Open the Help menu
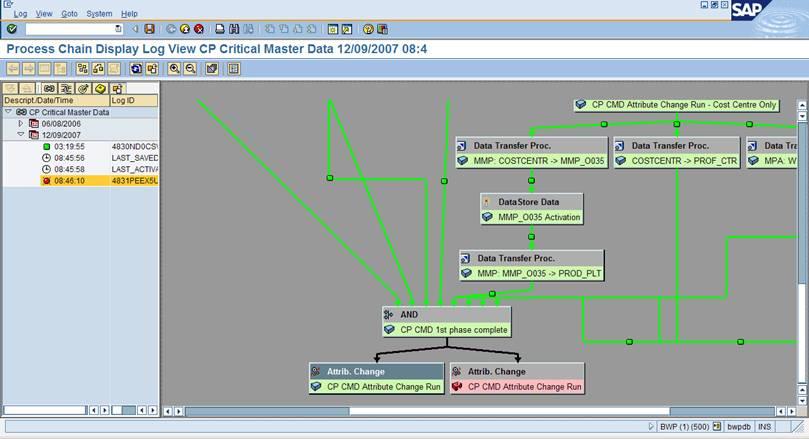Viewport: 809px width, 439px height. [129, 14]
